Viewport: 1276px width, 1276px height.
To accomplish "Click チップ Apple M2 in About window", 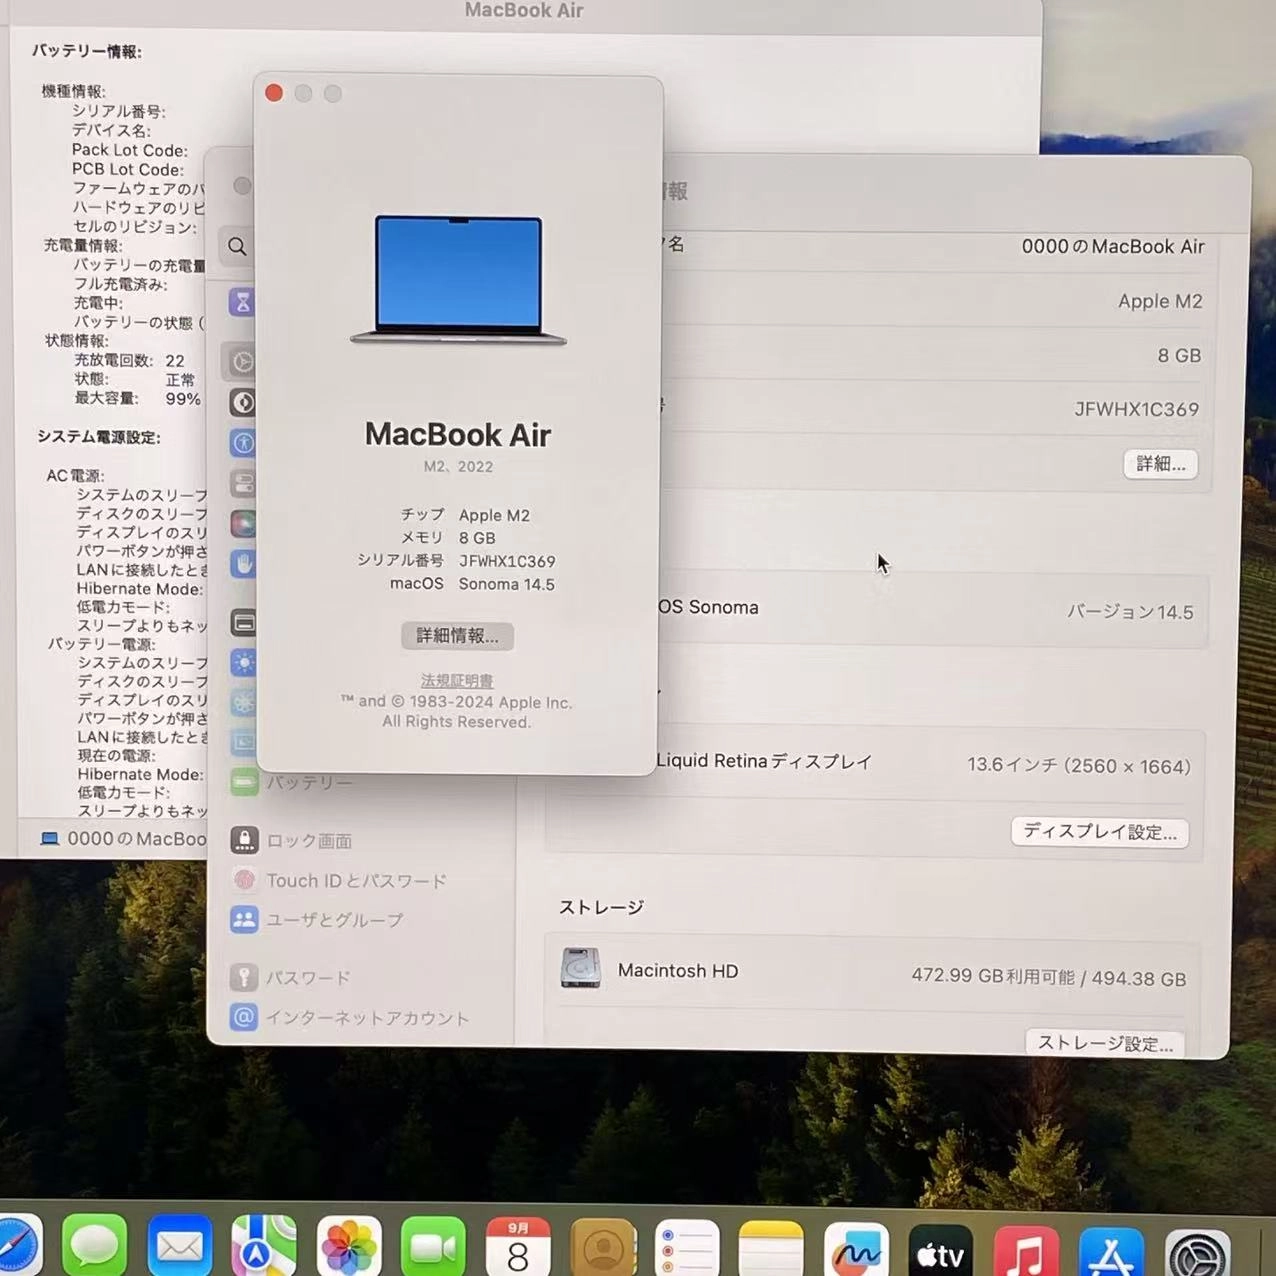I will tap(465, 515).
